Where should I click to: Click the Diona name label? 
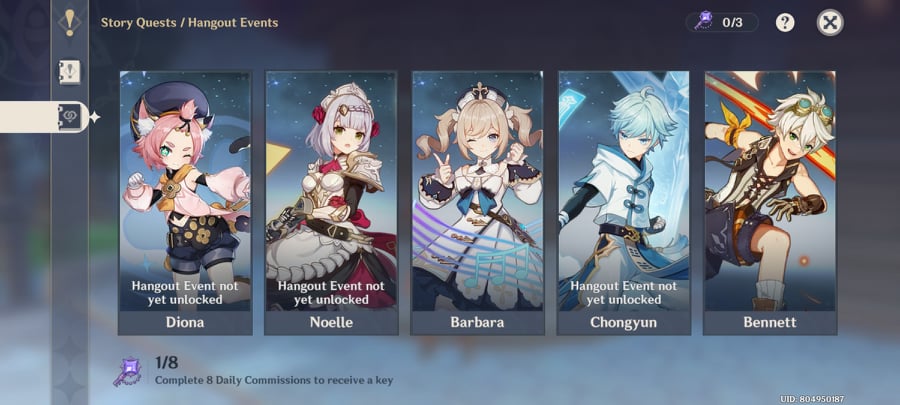click(x=185, y=322)
